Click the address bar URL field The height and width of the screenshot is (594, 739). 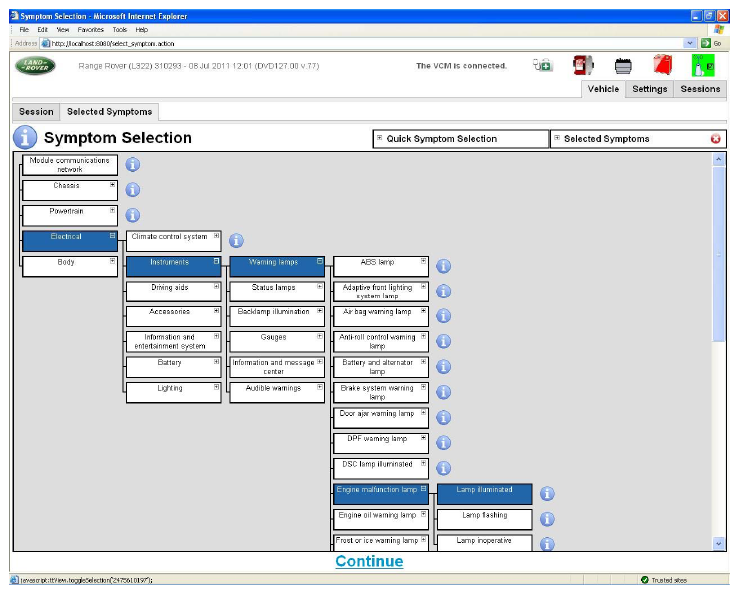(363, 43)
